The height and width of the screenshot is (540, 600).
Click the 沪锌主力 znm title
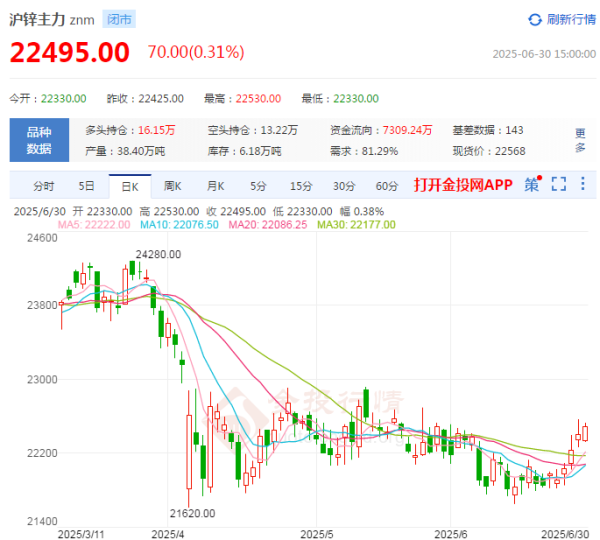pos(52,20)
